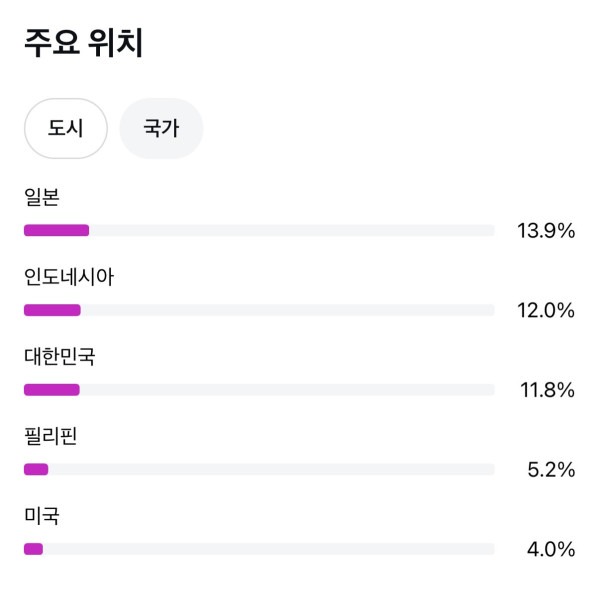The image size is (600, 610).
Task: Select 인도네시아's purple filled bar segment
Action: pyautogui.click(x=52, y=310)
